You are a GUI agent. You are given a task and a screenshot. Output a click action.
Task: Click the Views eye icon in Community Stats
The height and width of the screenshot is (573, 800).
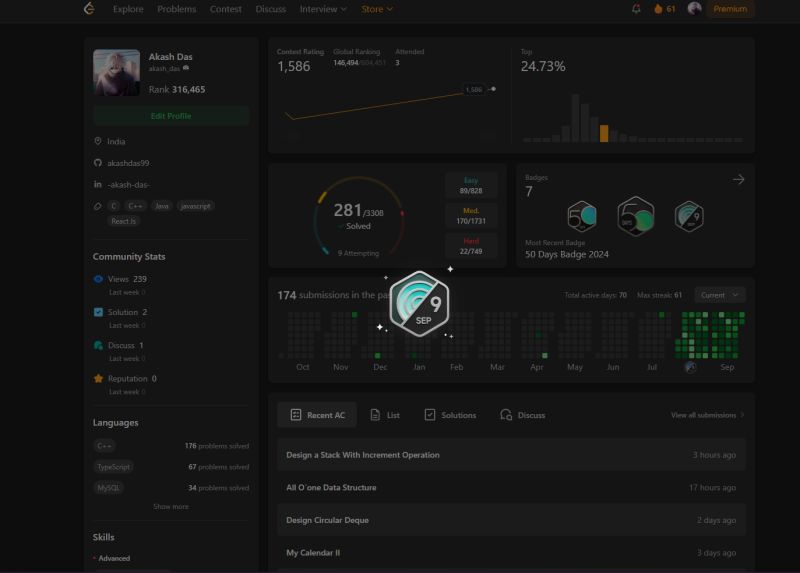click(x=98, y=279)
